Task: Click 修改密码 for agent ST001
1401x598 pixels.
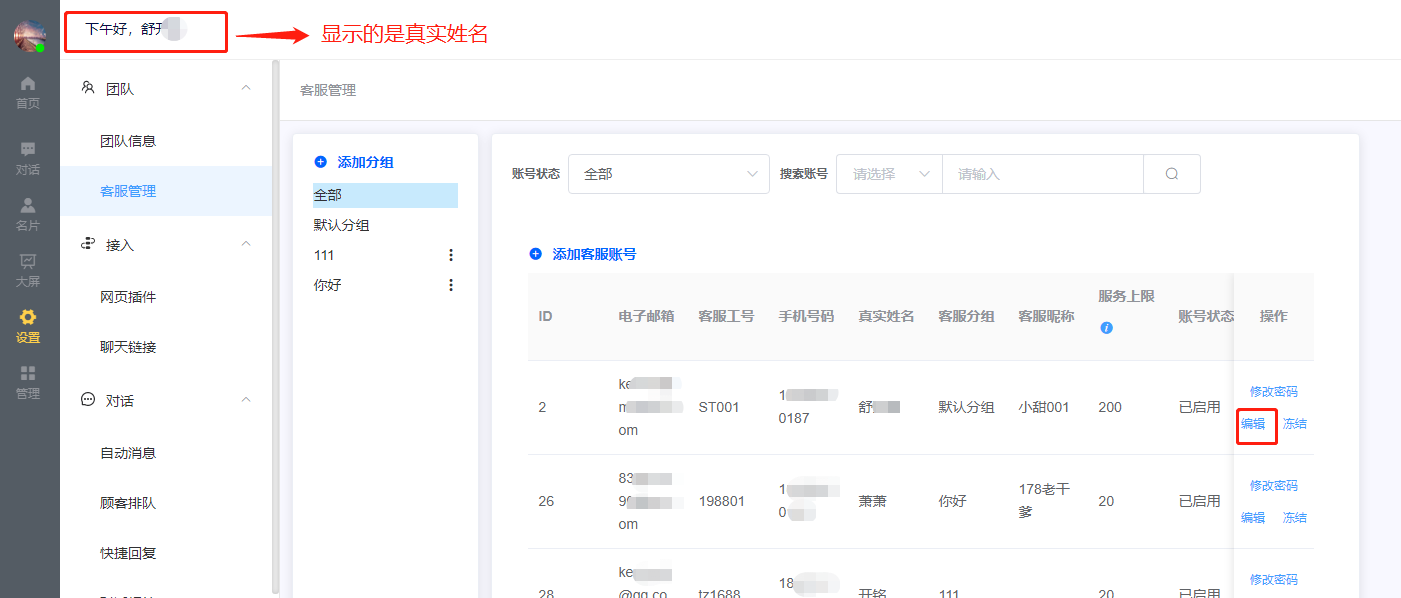Action: (1274, 391)
